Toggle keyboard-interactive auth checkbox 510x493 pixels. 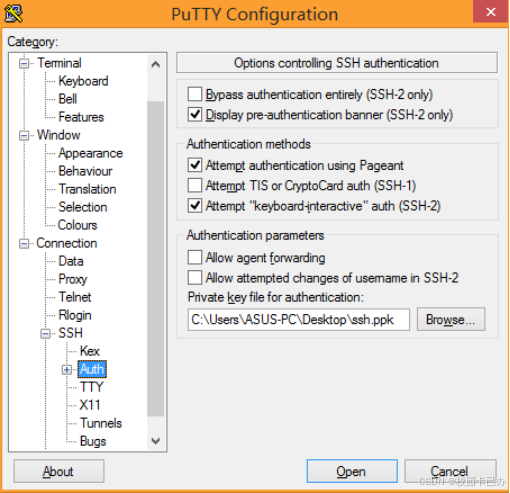point(195,206)
